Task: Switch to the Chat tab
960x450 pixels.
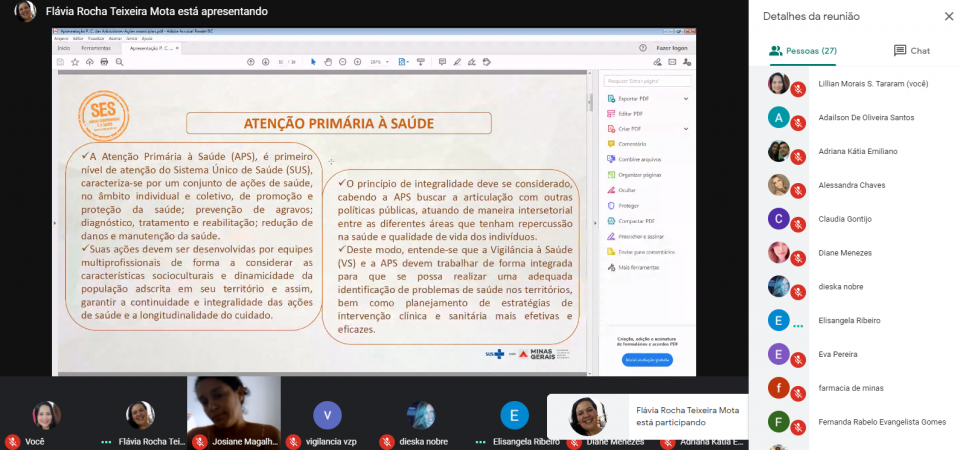Action: click(912, 51)
